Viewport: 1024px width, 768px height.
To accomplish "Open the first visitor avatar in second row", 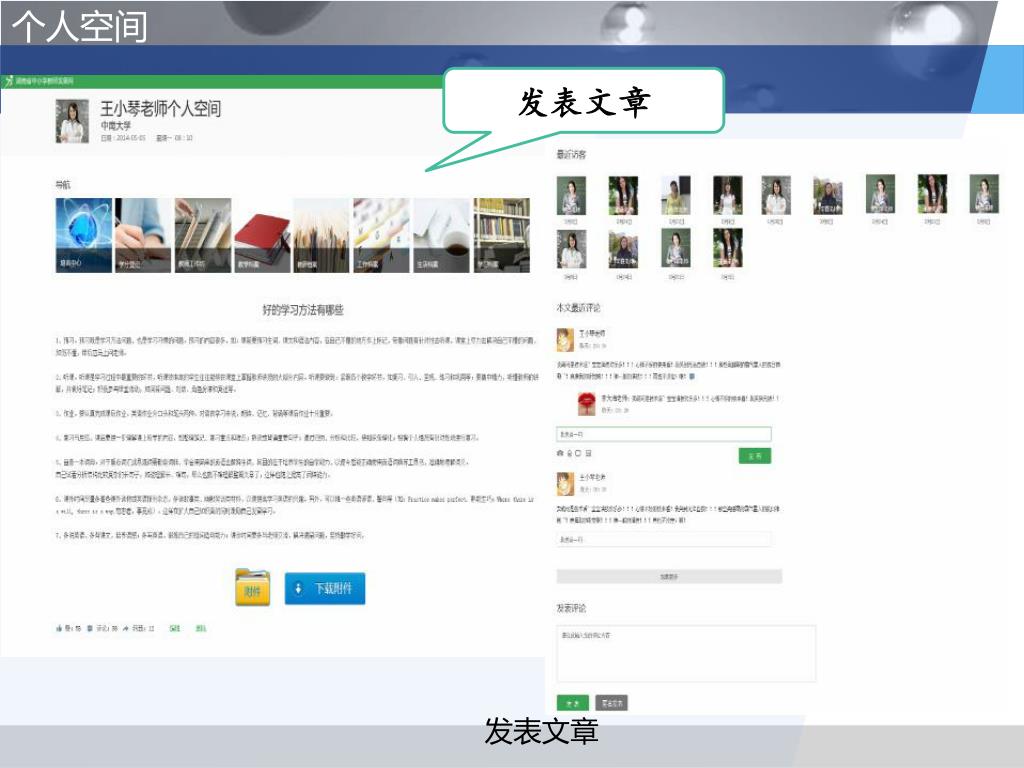I will point(571,249).
